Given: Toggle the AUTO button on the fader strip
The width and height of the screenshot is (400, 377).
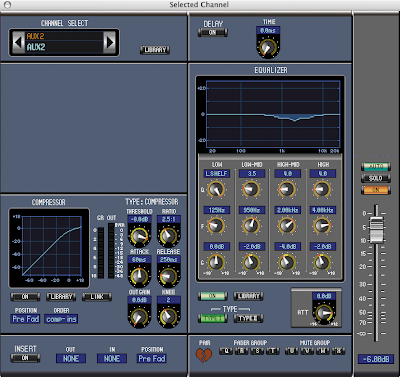Looking at the screenshot, I should click(376, 166).
